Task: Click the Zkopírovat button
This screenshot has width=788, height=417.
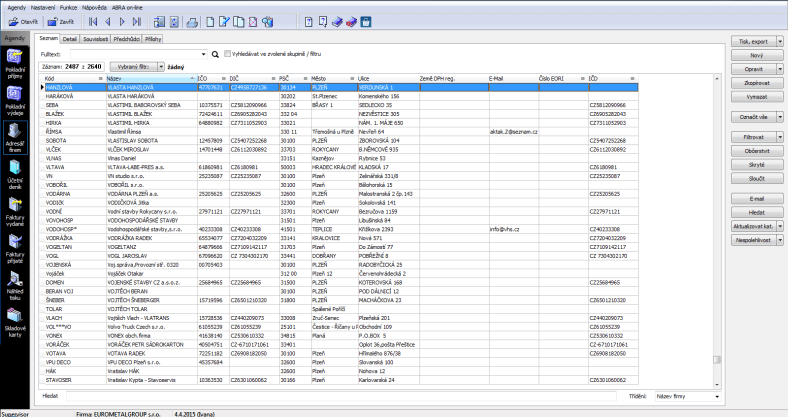Action: tap(757, 83)
